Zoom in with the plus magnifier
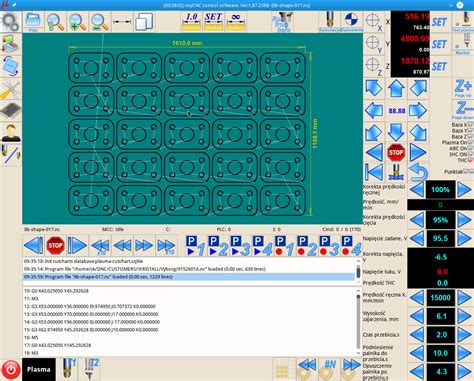 pyautogui.click(x=77, y=22)
